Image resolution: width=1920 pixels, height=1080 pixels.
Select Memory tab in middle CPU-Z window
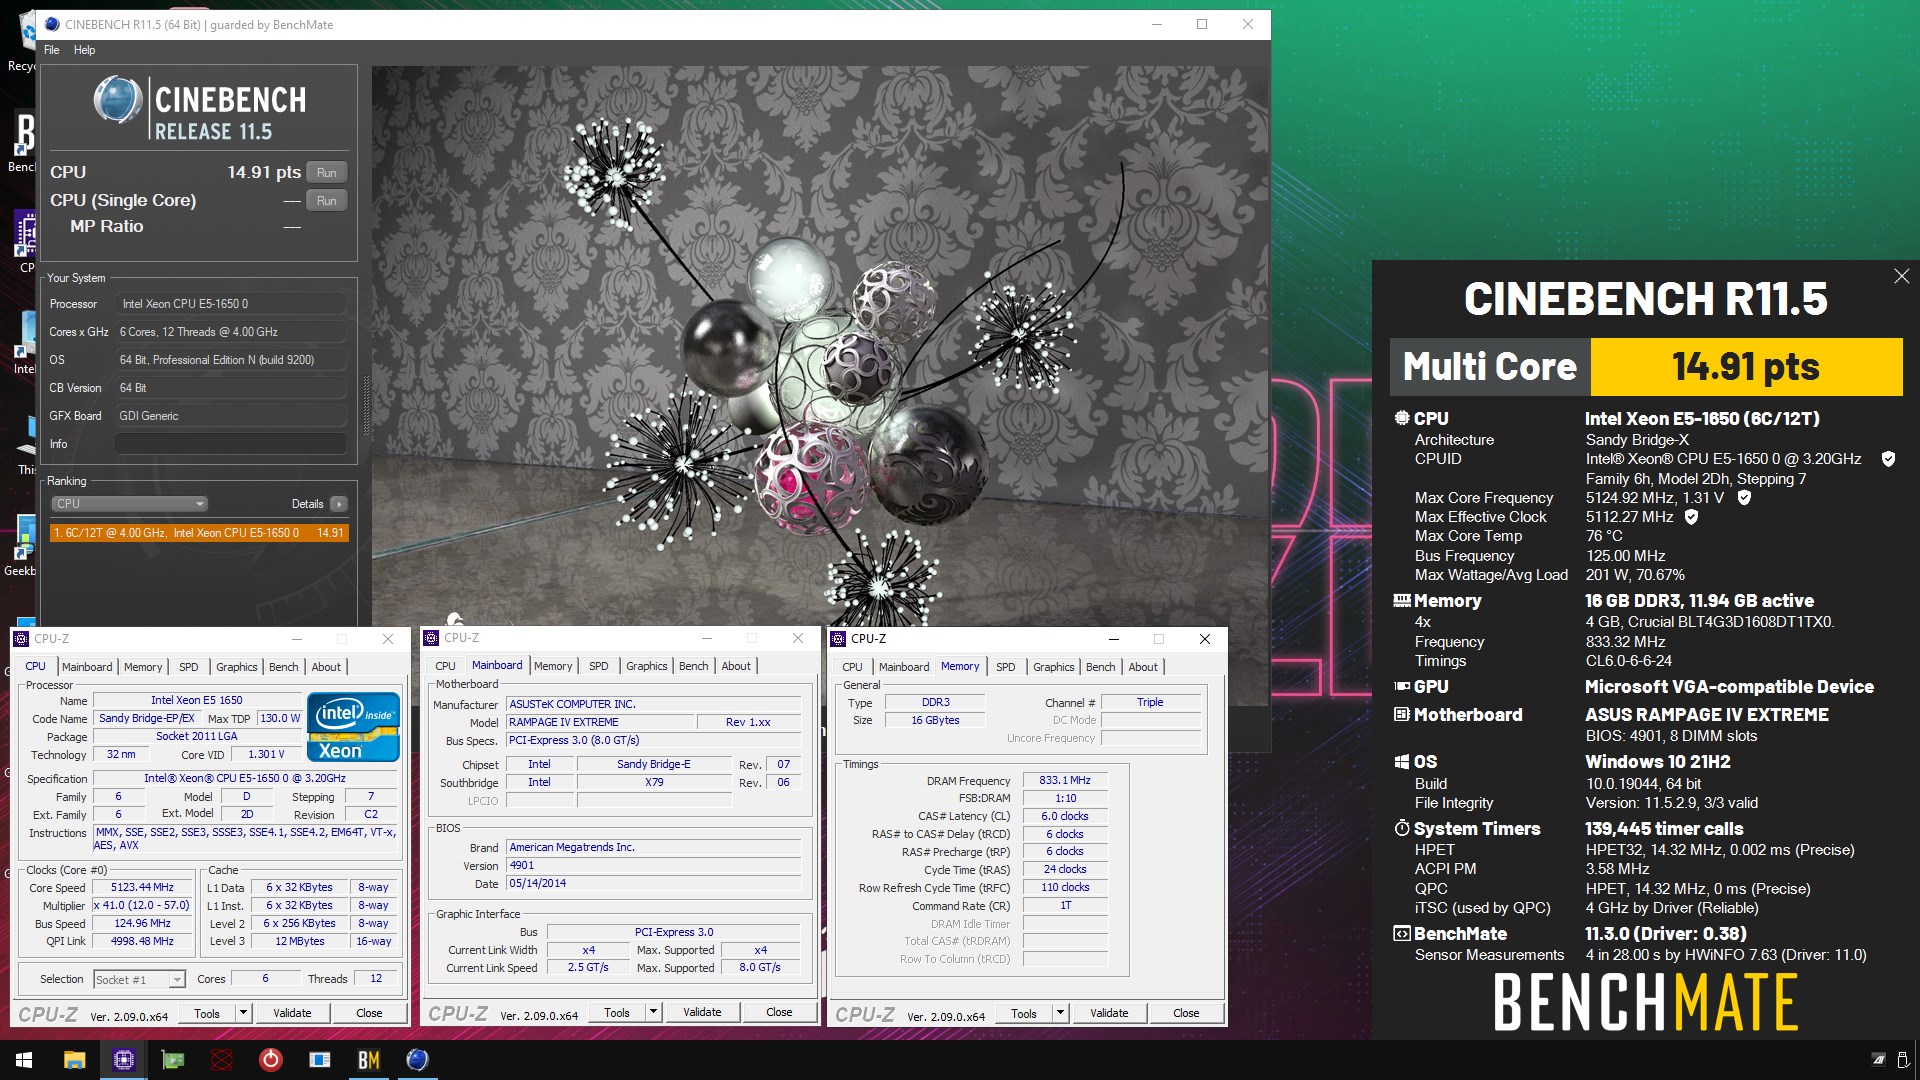[x=553, y=666]
